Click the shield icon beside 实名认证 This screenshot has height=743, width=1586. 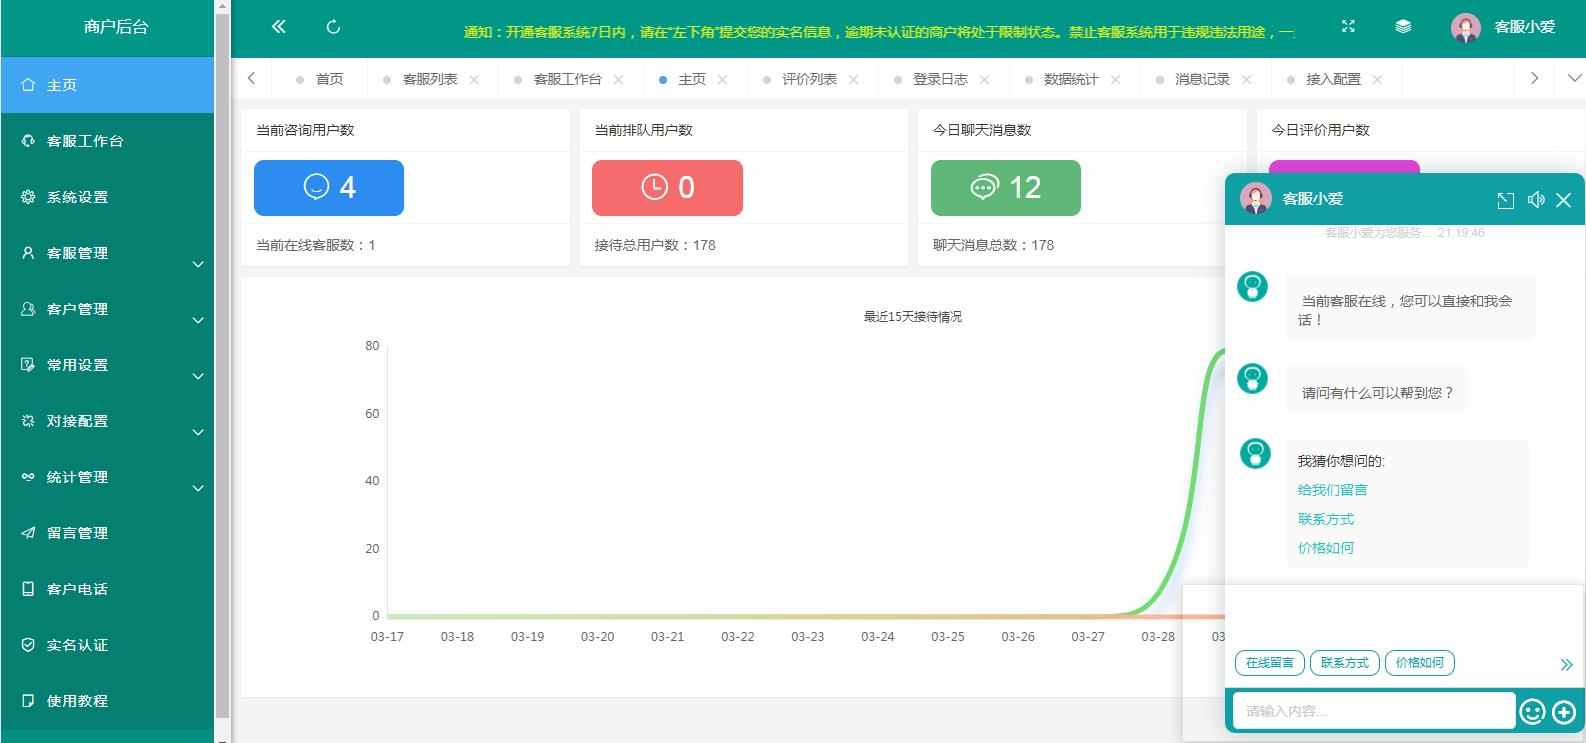click(x=28, y=645)
